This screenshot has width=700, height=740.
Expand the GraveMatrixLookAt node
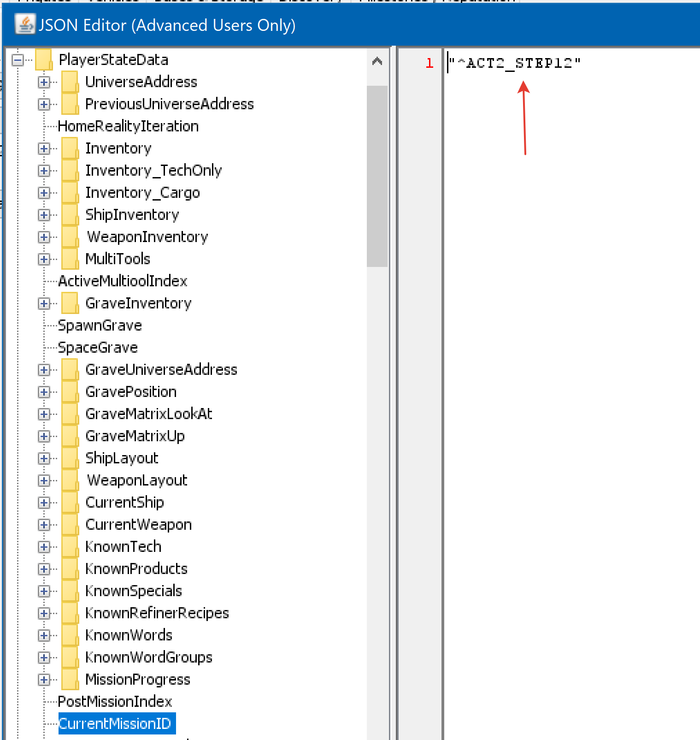[44, 414]
